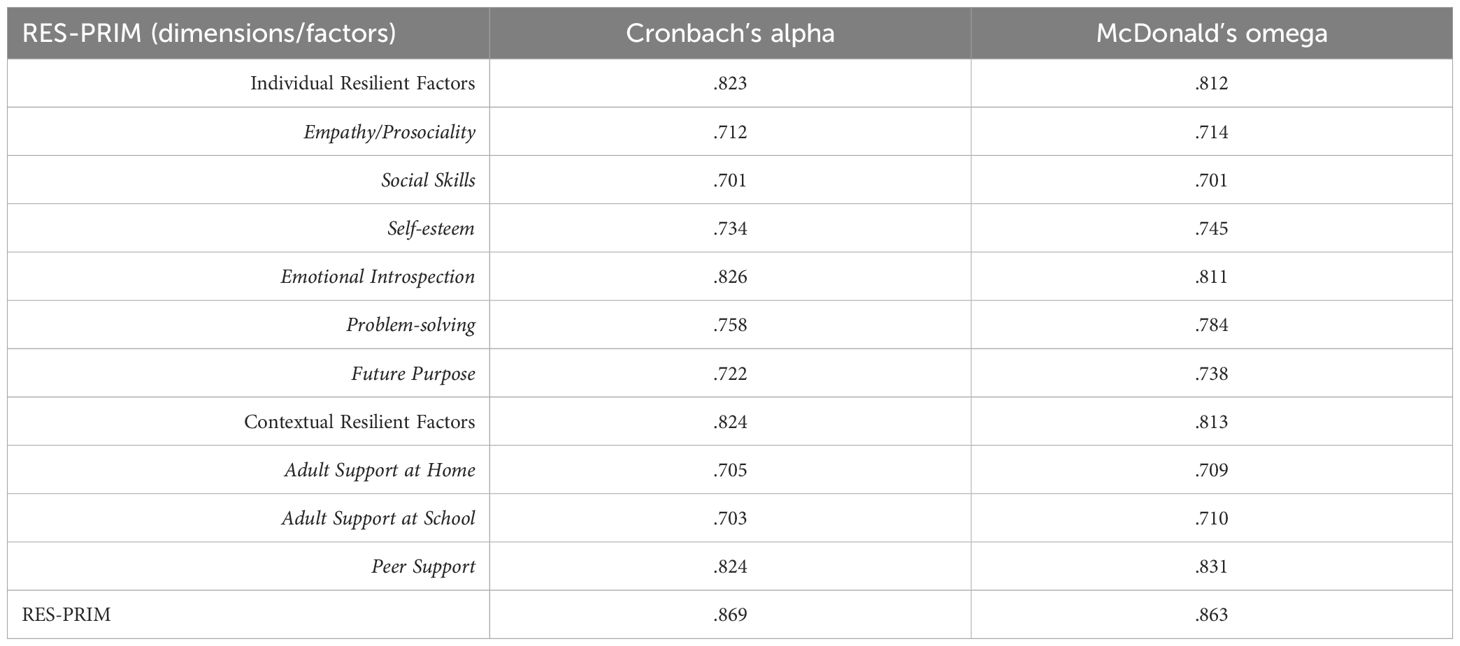Click the .784 omega value for Problem-solving
This screenshot has height=646, width=1460.
pyautogui.click(x=1211, y=325)
